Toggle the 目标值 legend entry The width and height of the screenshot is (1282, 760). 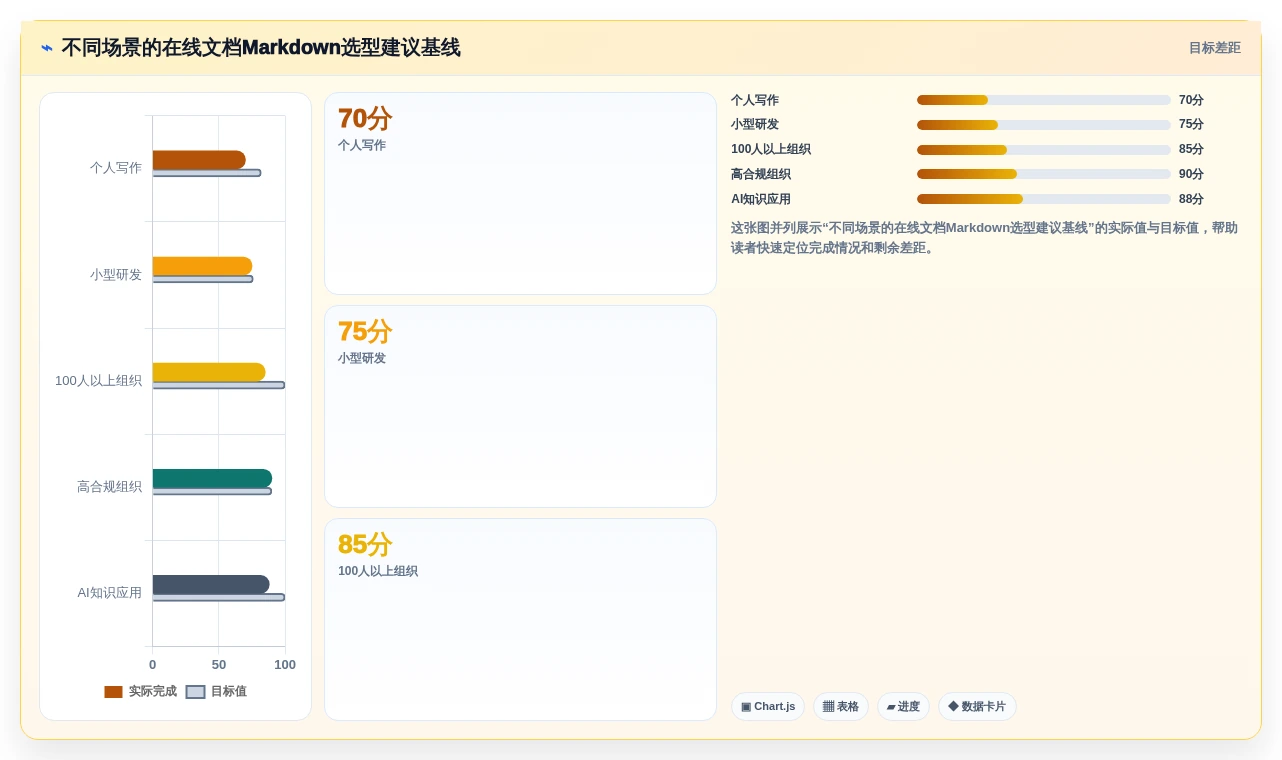point(216,691)
